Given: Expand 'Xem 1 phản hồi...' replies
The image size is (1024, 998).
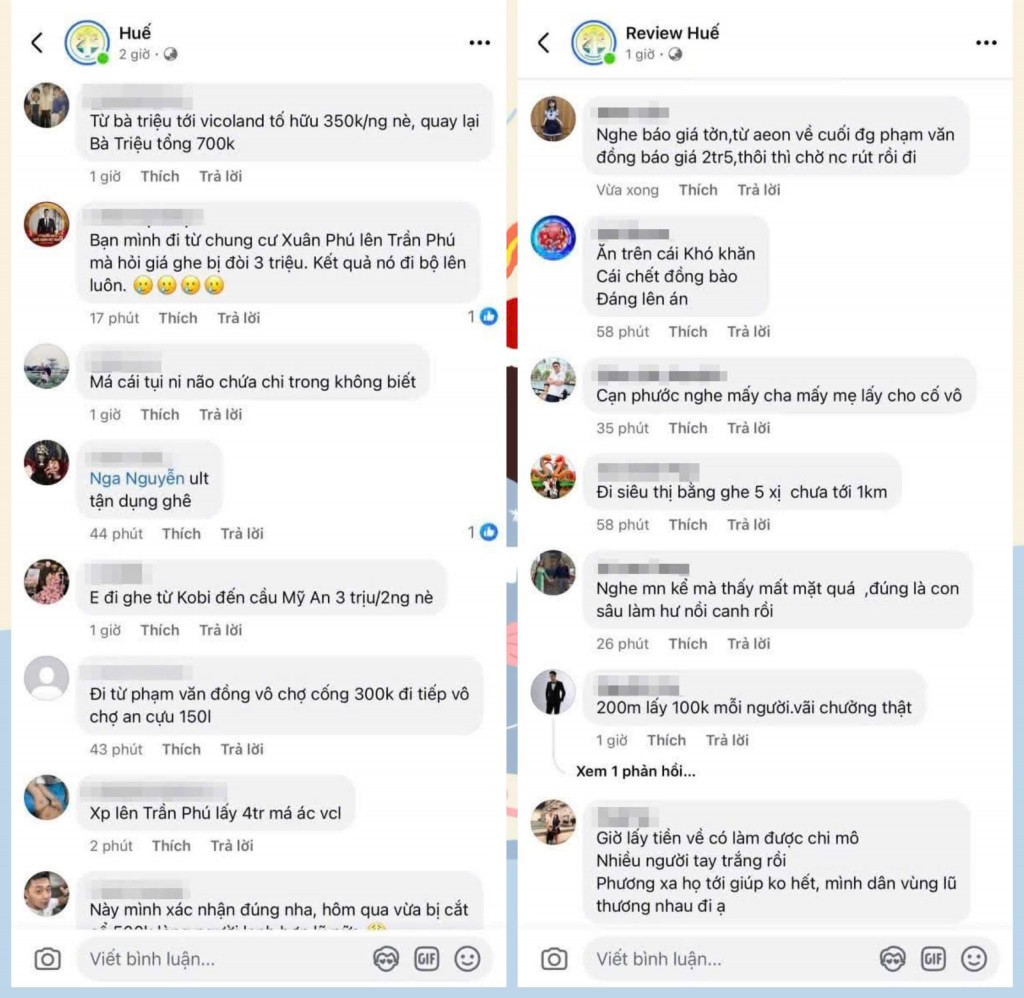Looking at the screenshot, I should tap(635, 771).
